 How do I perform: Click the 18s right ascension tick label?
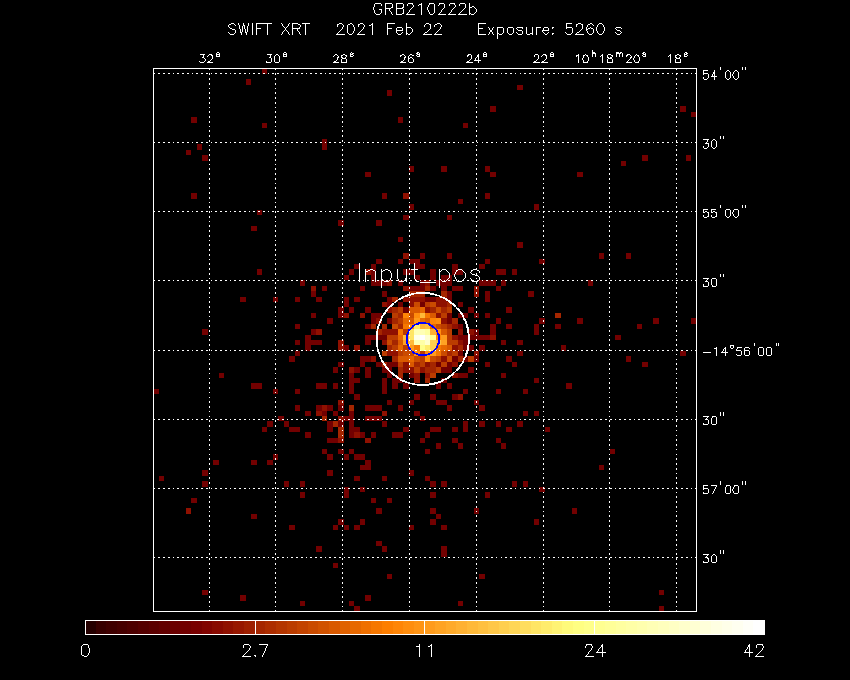[678, 59]
